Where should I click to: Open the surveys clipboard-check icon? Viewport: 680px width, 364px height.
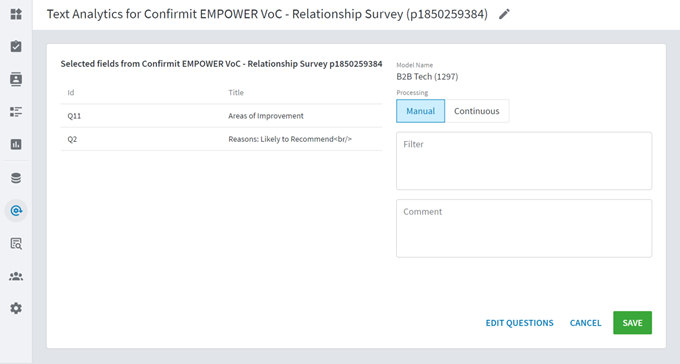coord(16,46)
